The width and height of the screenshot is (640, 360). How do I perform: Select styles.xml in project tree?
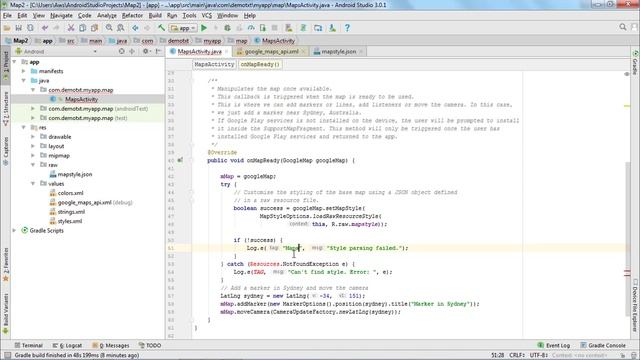[x=70, y=221]
